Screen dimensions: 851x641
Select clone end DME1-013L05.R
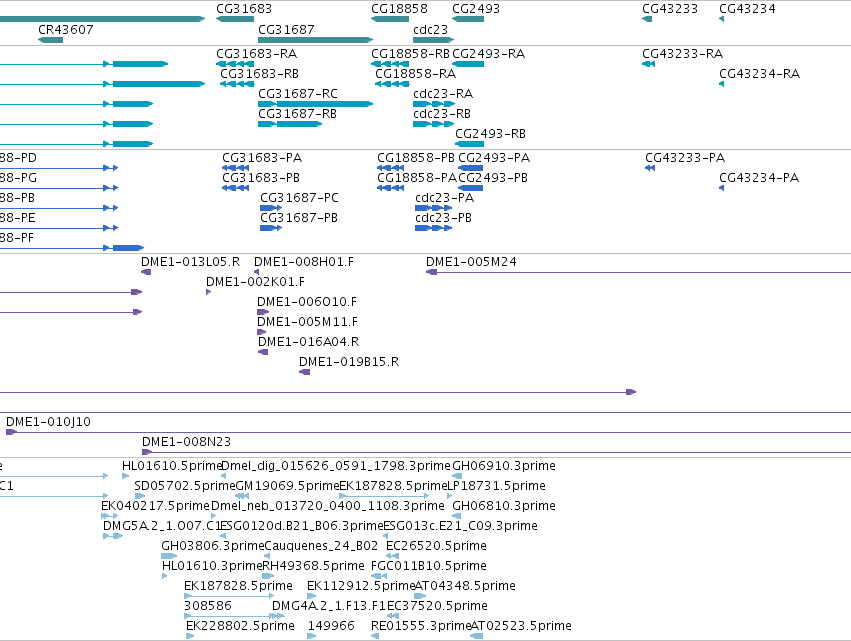(190, 262)
